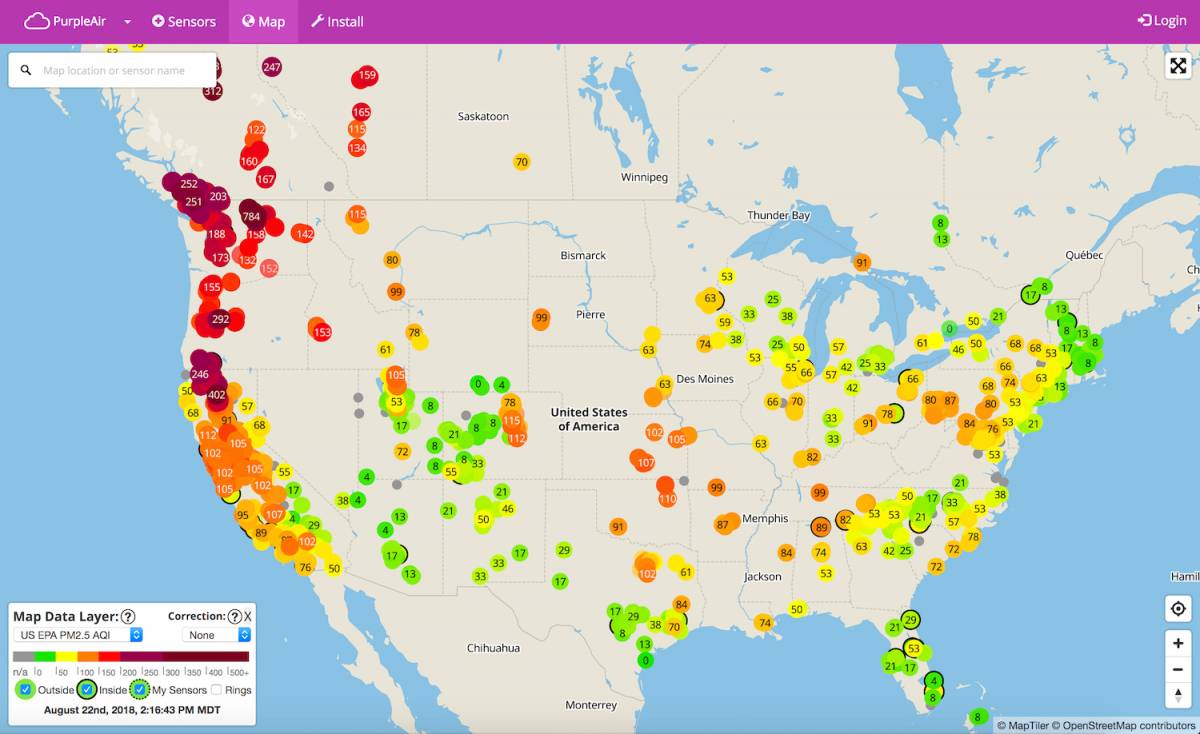Viewport: 1200px width, 734px height.
Task: Click the OpenStreetMap contributors link
Action: click(1128, 724)
